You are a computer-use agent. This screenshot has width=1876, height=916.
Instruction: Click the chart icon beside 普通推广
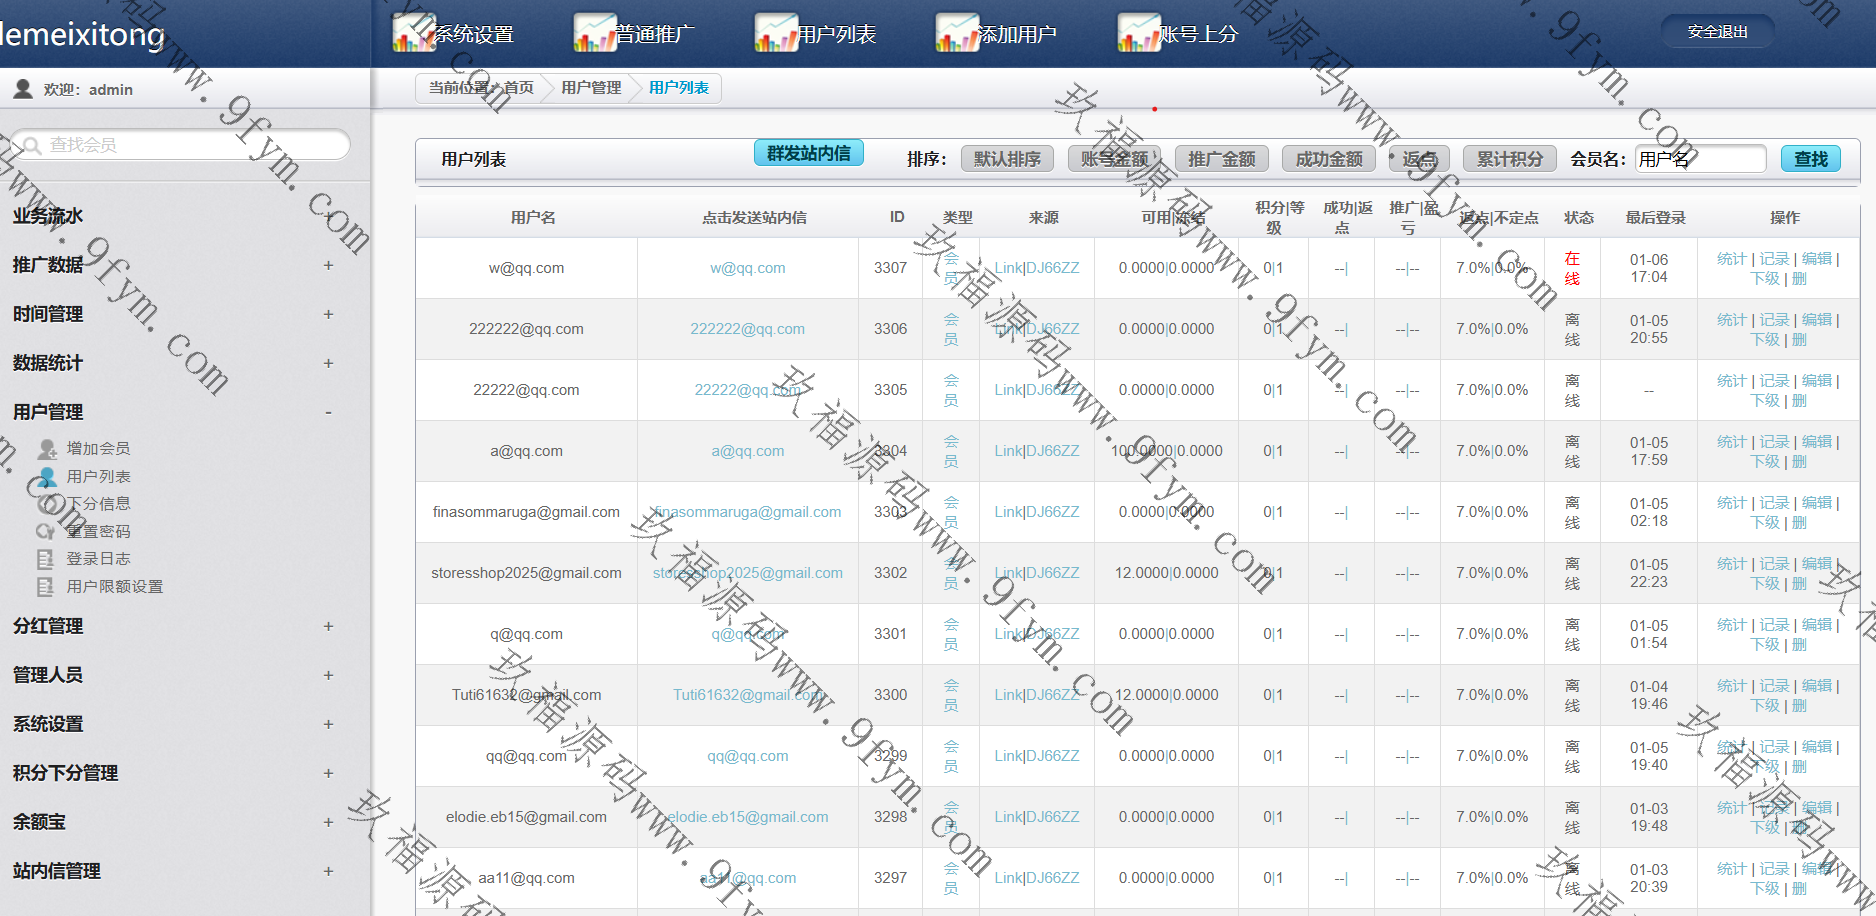click(594, 33)
